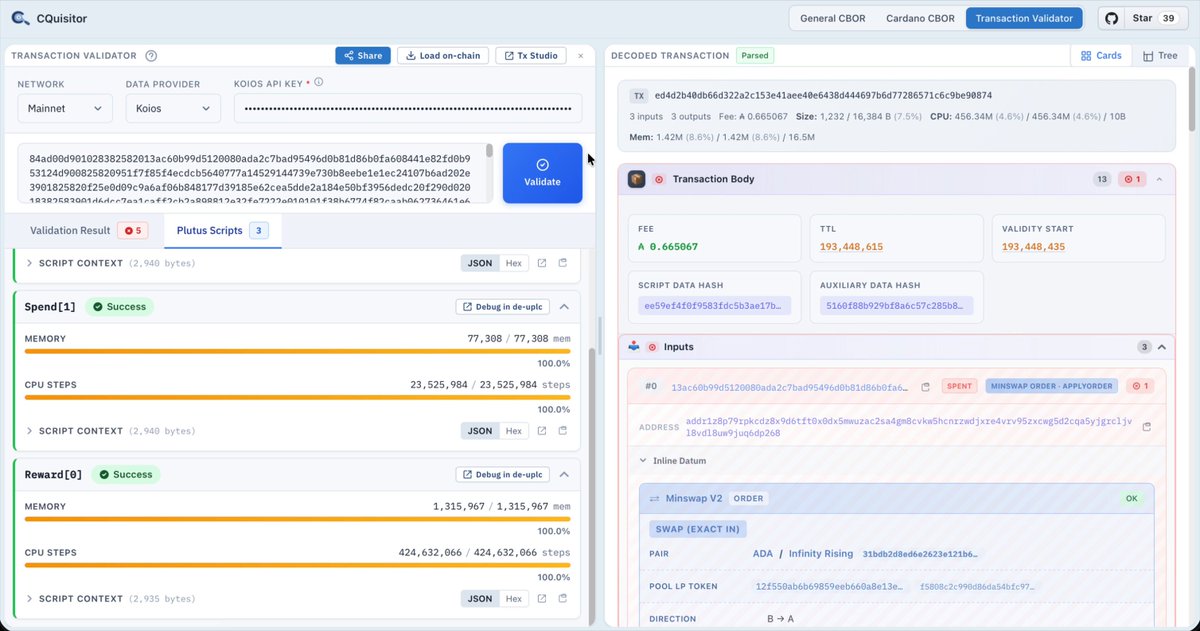Copy the Reward[0] script context
Viewport: 1200px width, 631px height.
[x=562, y=599]
